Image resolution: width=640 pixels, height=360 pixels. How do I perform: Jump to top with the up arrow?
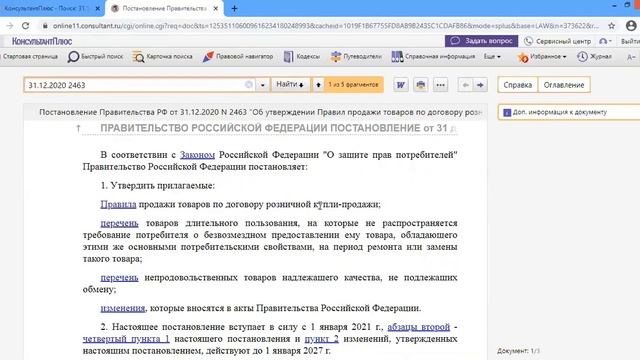pos(78,128)
